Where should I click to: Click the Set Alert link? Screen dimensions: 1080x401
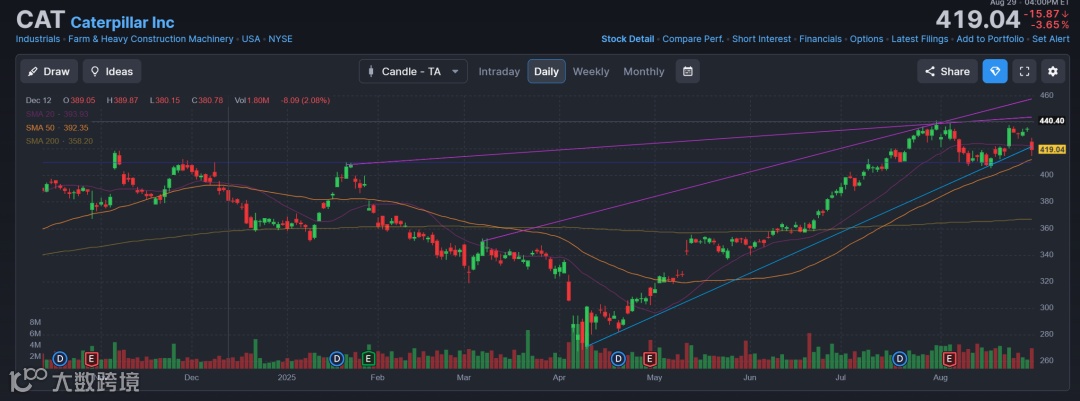point(1051,39)
